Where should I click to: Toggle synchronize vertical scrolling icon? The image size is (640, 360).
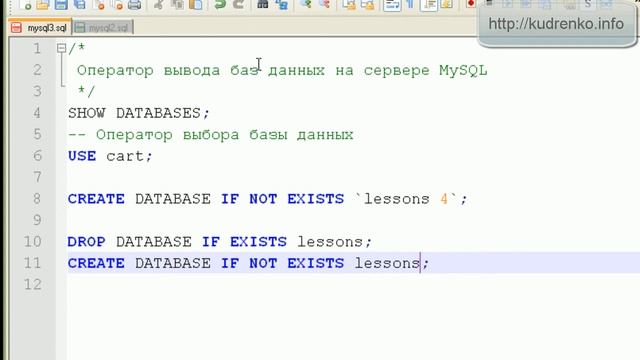coord(349,5)
